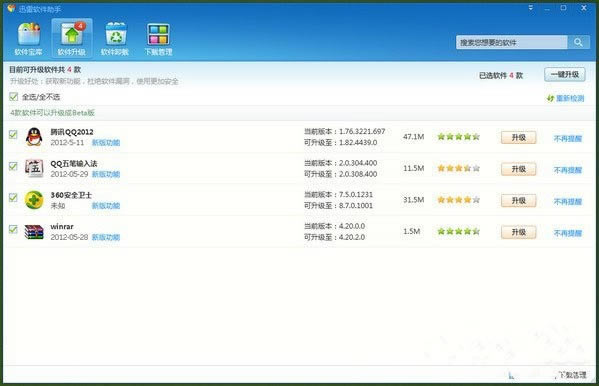Click the 腾讯QQ2012 penguin icon
The image size is (599, 386).
pos(34,137)
